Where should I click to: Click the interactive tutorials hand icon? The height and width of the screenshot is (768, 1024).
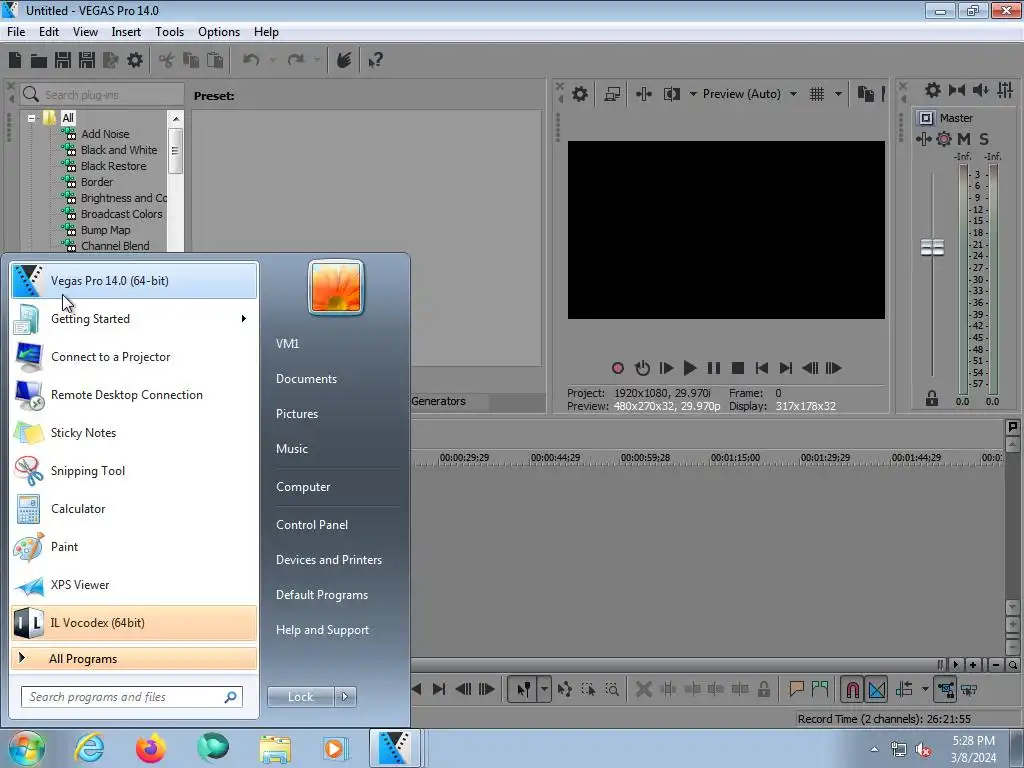point(344,60)
